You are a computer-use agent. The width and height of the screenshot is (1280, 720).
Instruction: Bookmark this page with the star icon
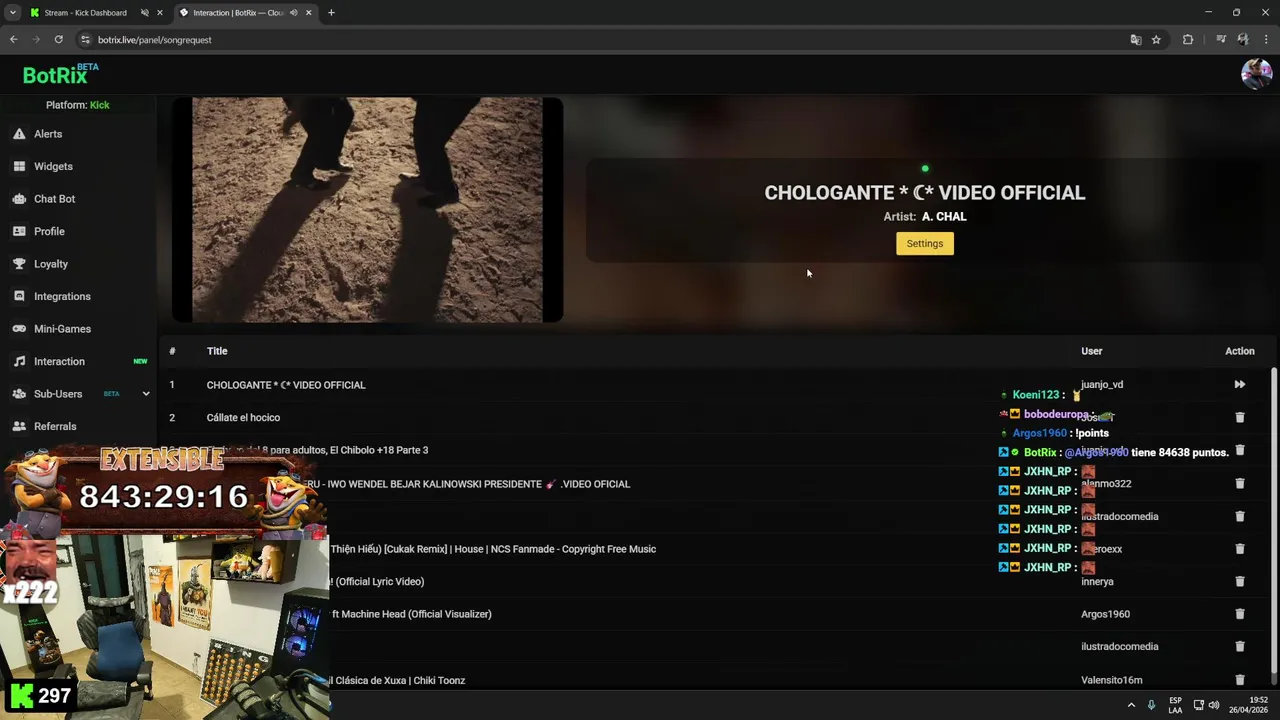click(x=1156, y=40)
